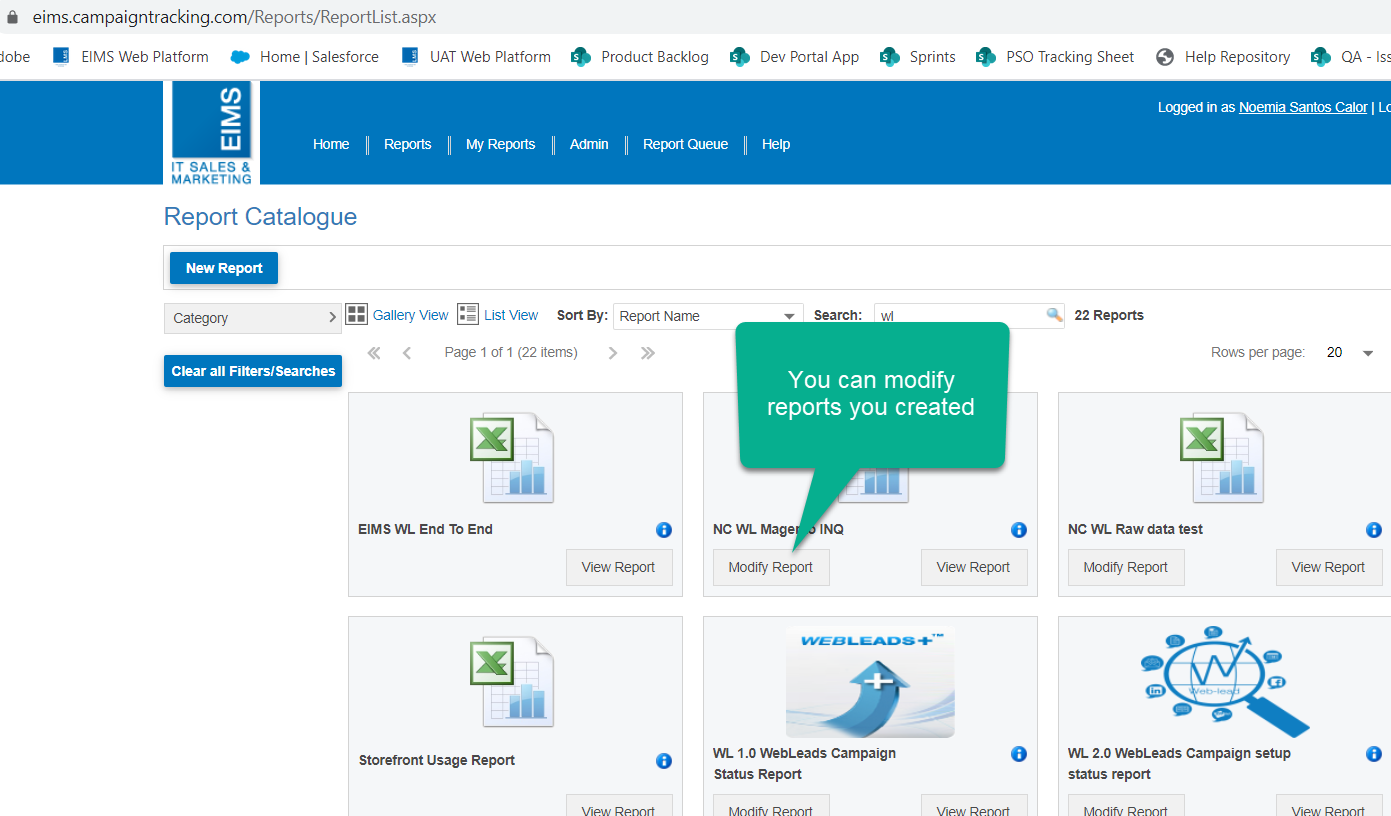
Task: Click the 'Storefront Usage Report' title
Action: click(x=437, y=760)
